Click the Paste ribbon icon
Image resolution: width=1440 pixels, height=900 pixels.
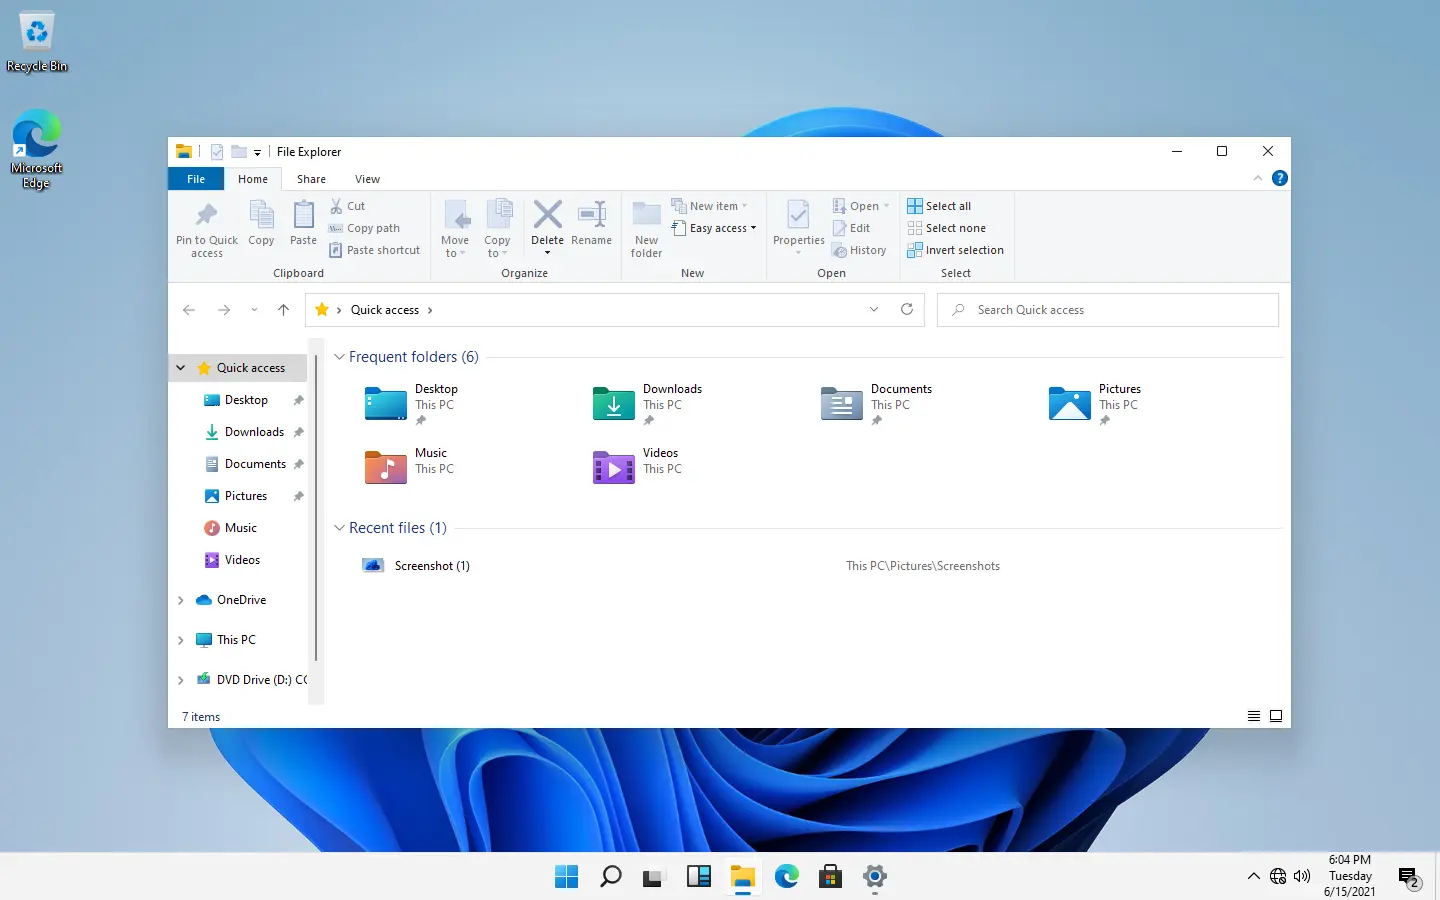tap(303, 223)
